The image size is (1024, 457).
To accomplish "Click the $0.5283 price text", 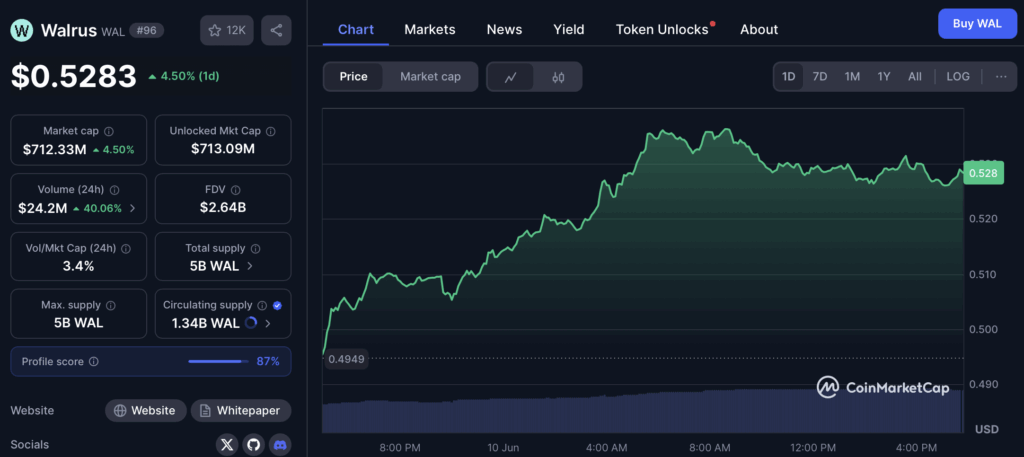I will (x=74, y=76).
